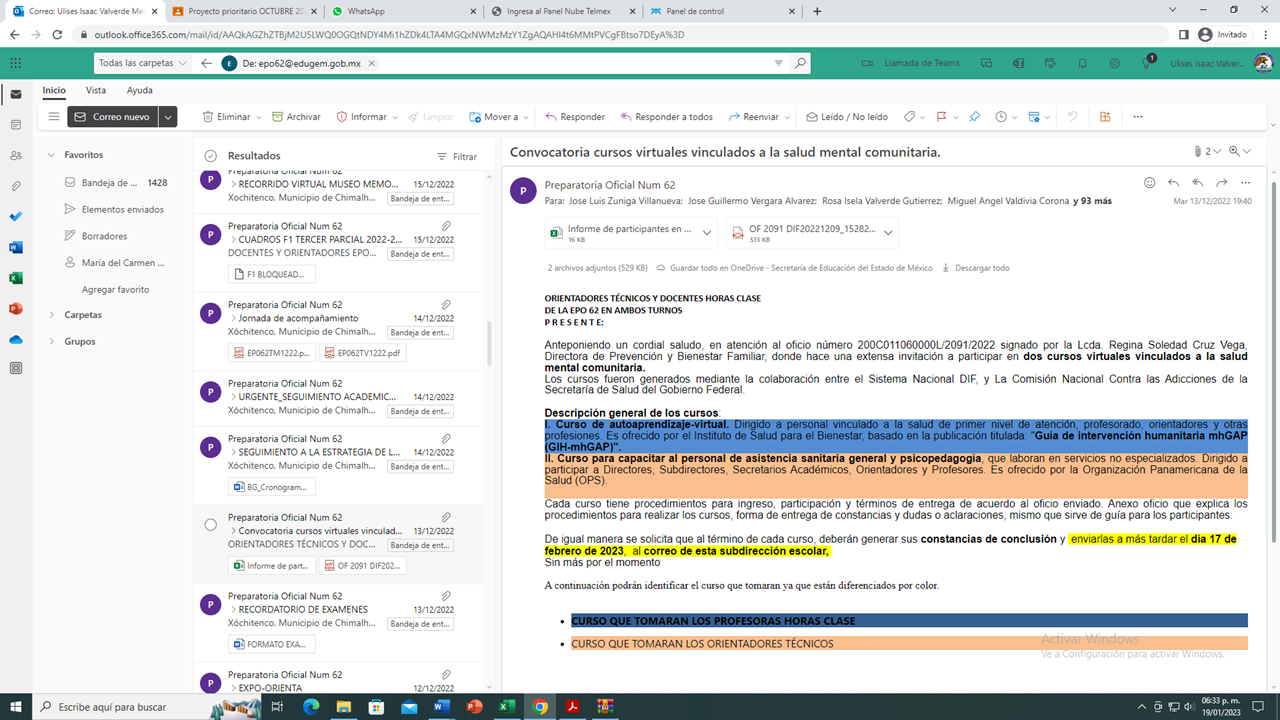This screenshot has height=720, width=1280.
Task: Click the search magnifier icon
Action: 800,63
